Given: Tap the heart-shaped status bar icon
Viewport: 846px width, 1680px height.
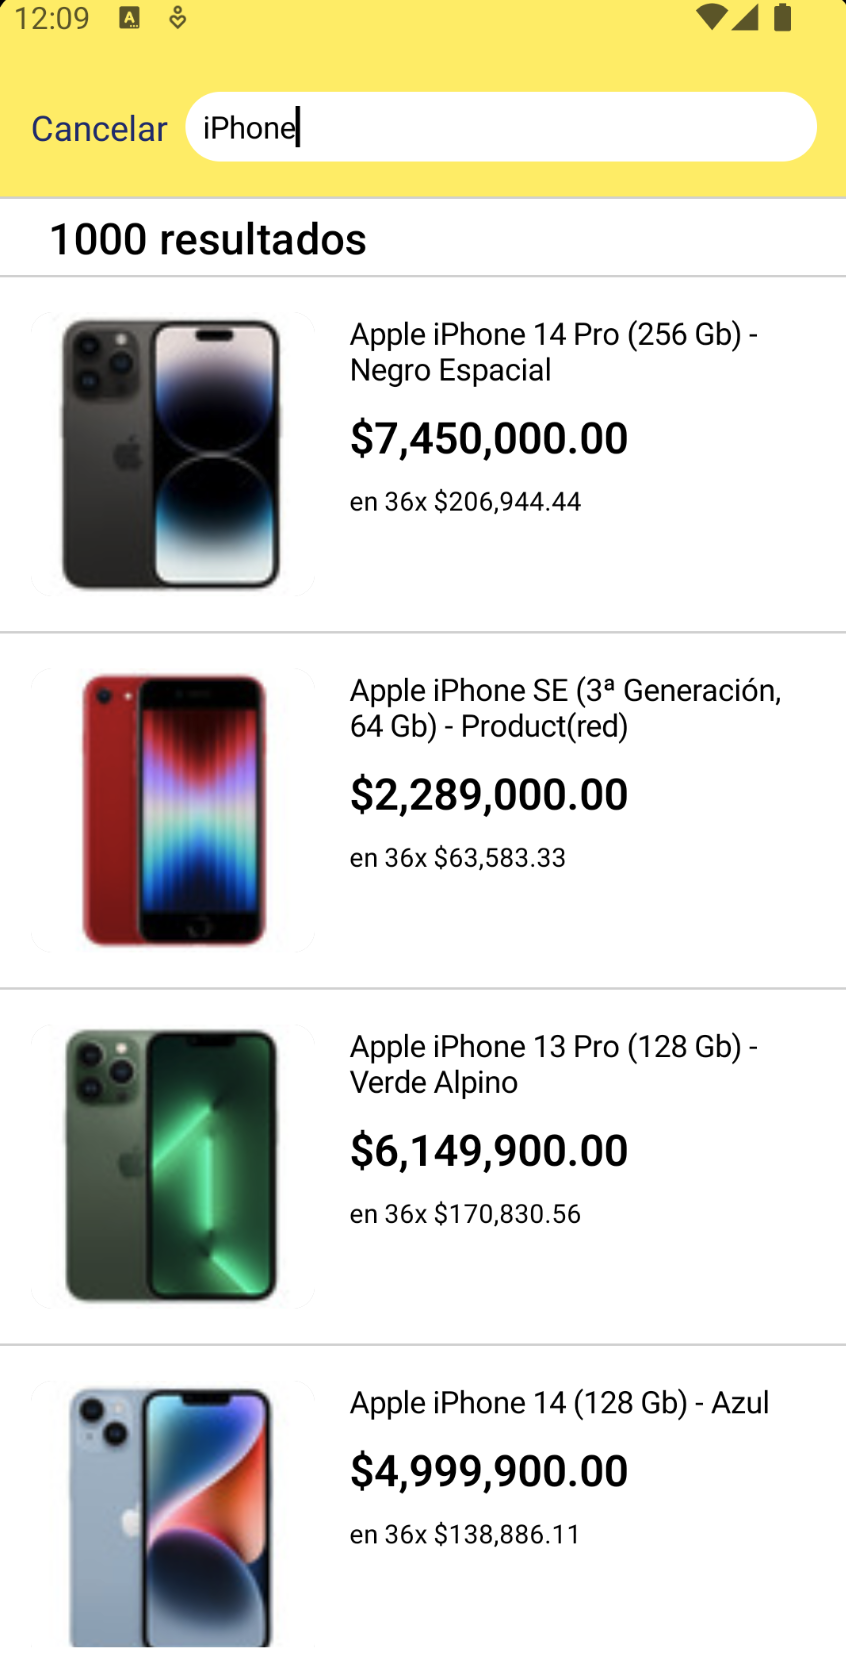Looking at the screenshot, I should pyautogui.click(x=176, y=17).
